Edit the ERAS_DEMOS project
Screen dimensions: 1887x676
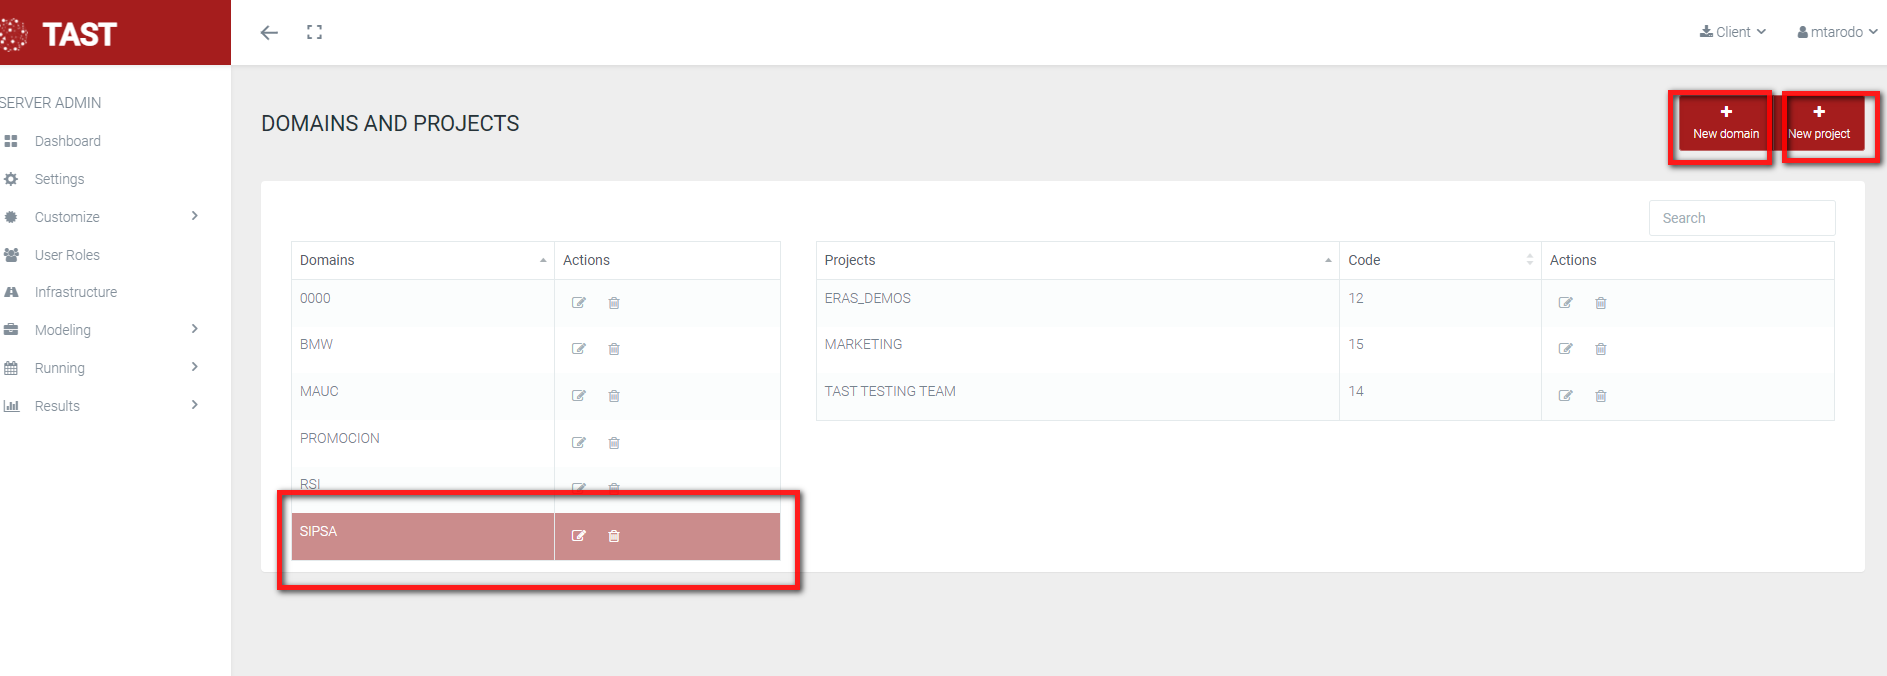pyautogui.click(x=1565, y=303)
